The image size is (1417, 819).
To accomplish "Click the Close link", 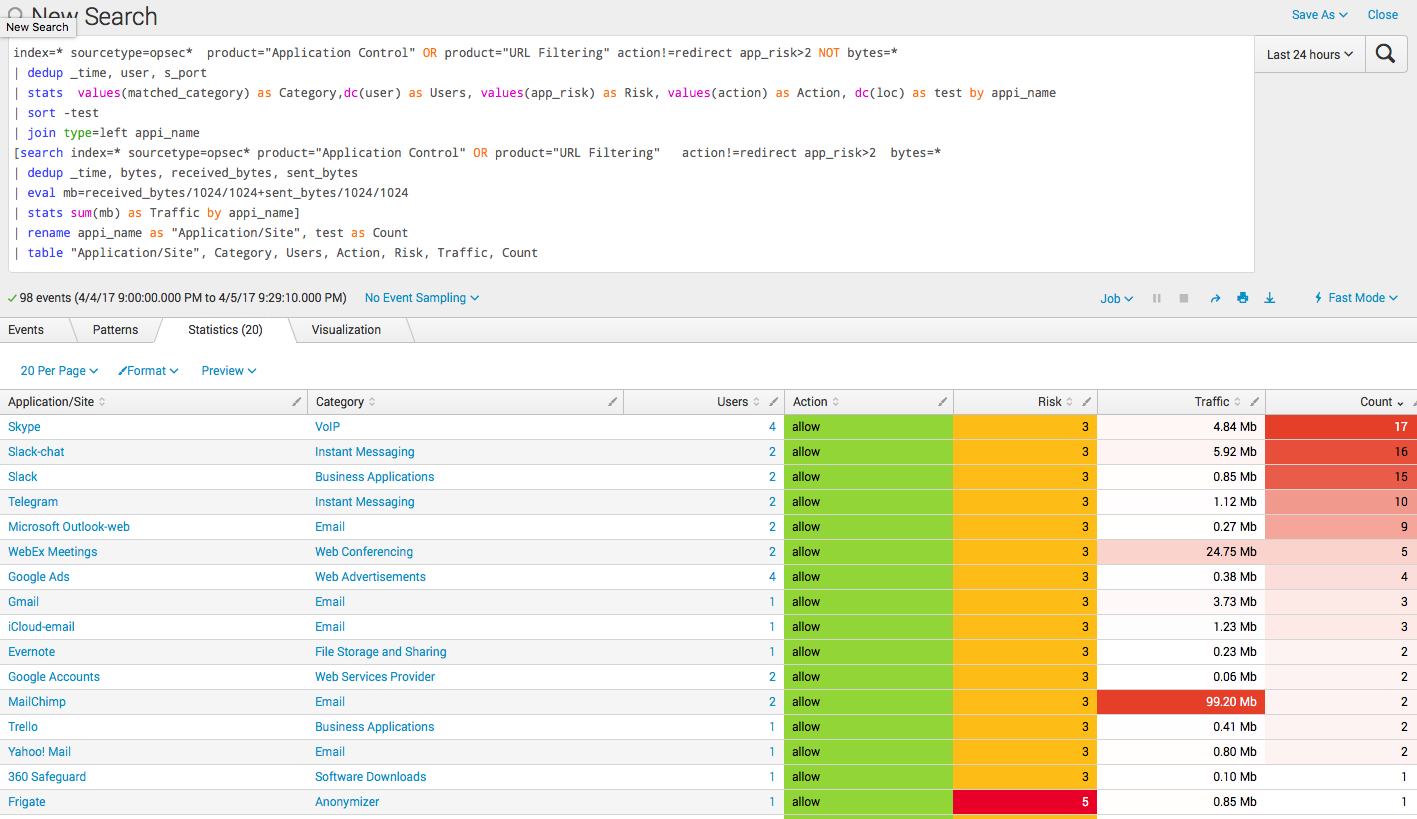I will click(1383, 15).
